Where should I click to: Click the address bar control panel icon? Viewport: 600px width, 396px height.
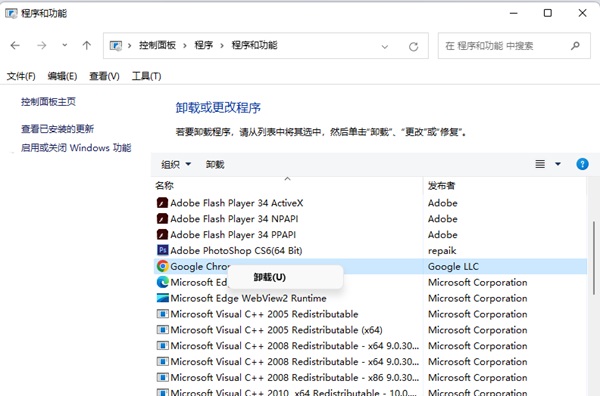pos(116,46)
